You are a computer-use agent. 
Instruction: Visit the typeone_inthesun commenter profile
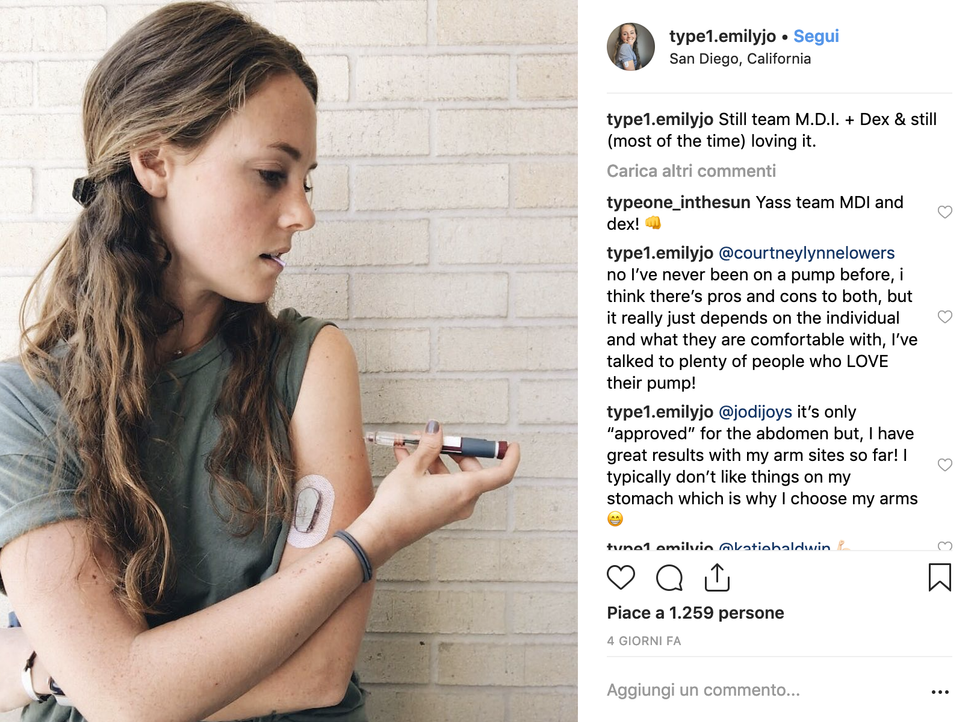click(x=679, y=202)
